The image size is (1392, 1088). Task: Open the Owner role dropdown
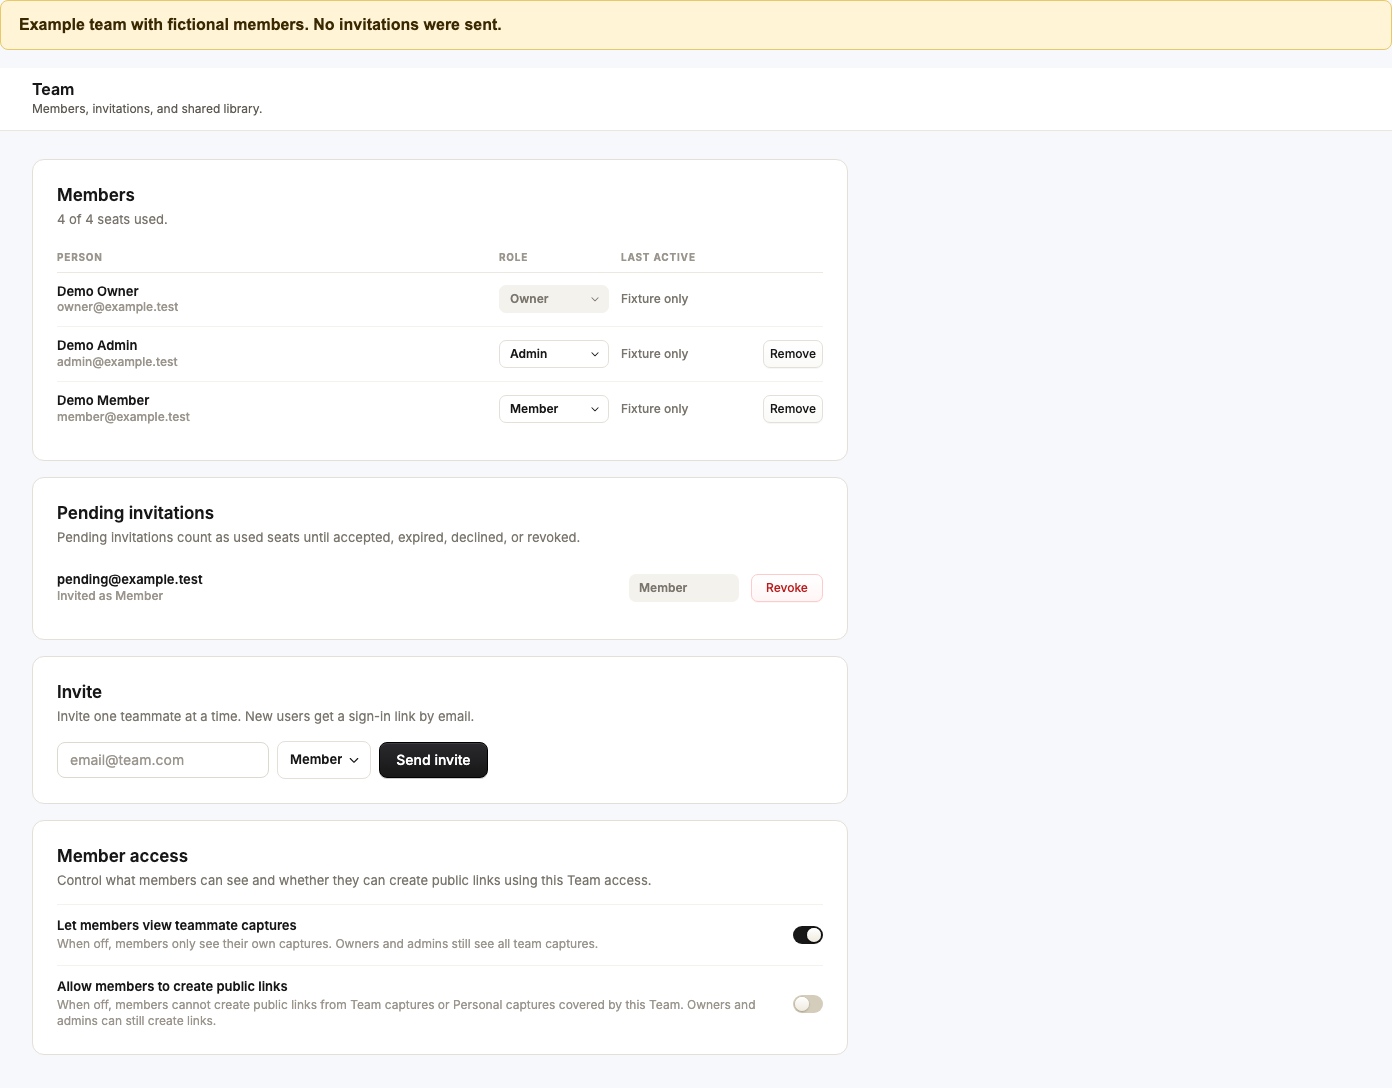[553, 299]
